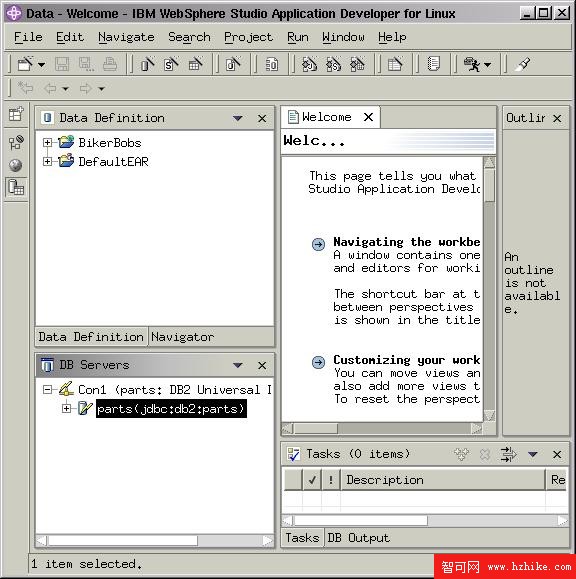The height and width of the screenshot is (579, 576).
Task: Select the Data perspective shortcut icon
Action: click(x=16, y=187)
